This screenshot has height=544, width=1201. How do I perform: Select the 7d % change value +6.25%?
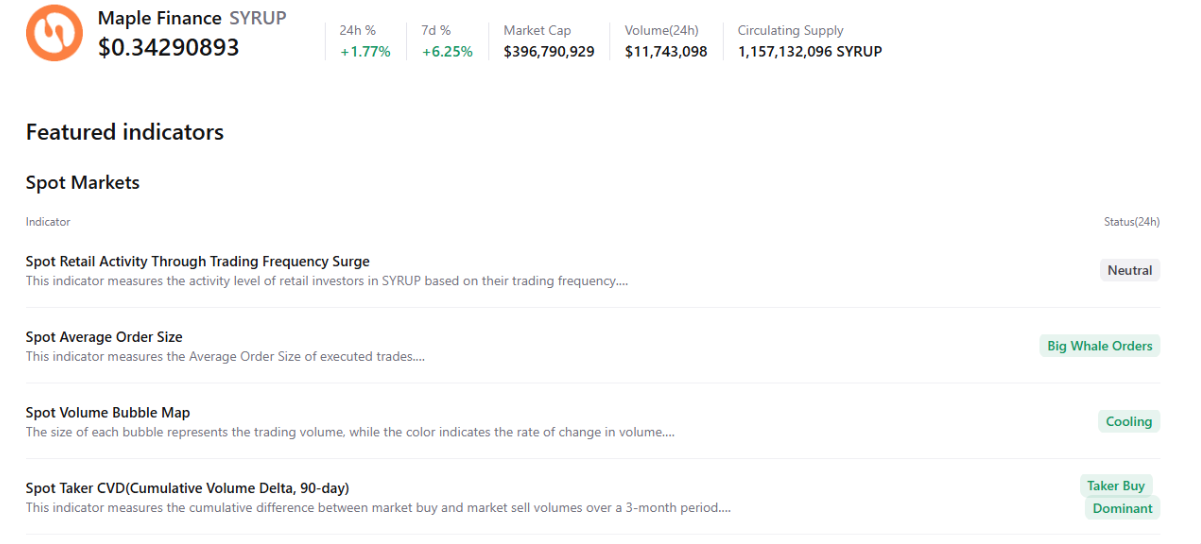[x=447, y=51]
